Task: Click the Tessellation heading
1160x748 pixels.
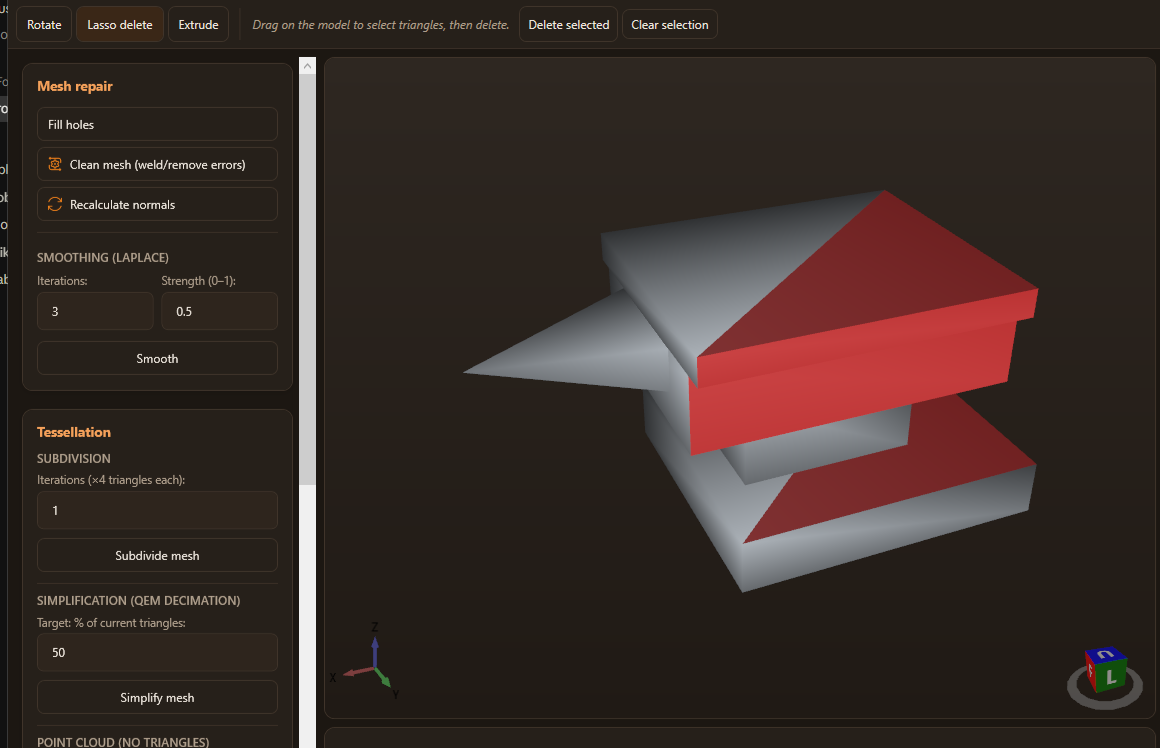Action: tap(74, 432)
